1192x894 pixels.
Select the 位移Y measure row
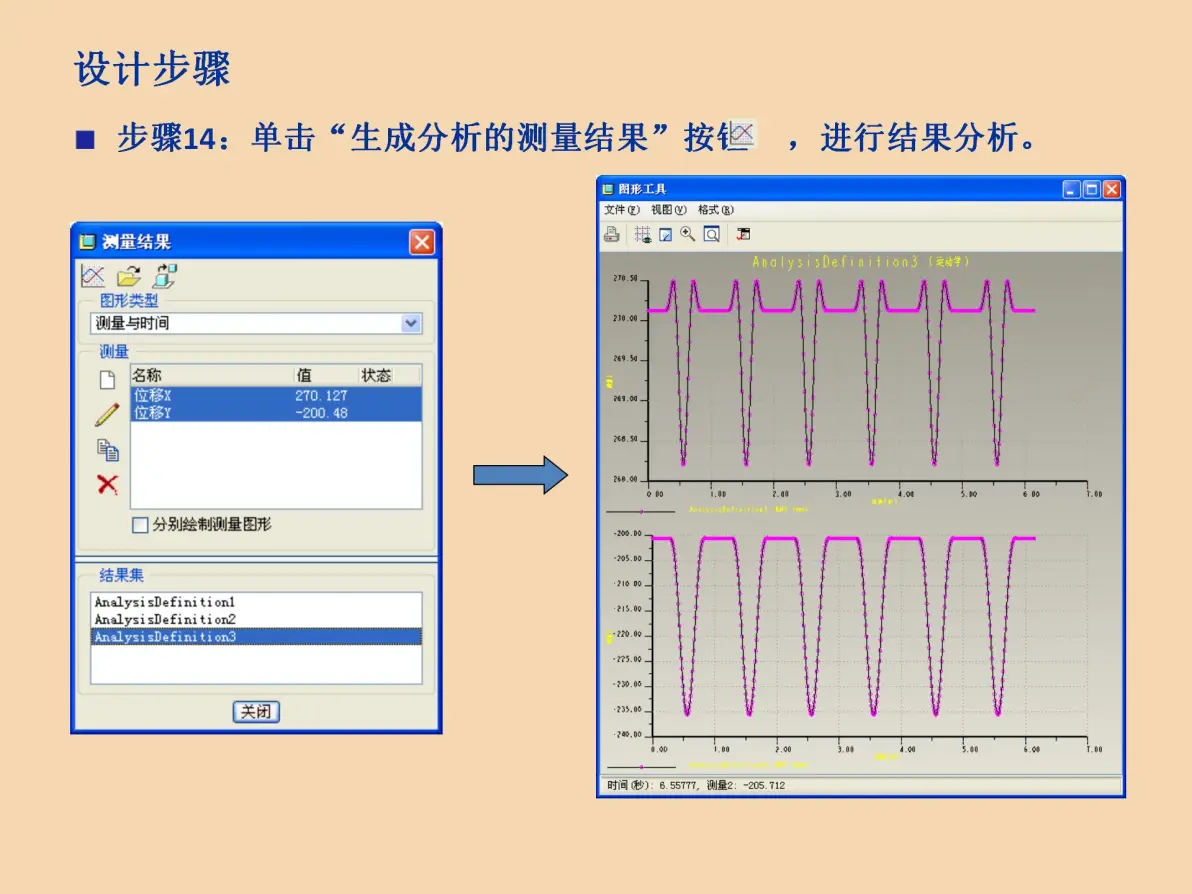pos(276,413)
